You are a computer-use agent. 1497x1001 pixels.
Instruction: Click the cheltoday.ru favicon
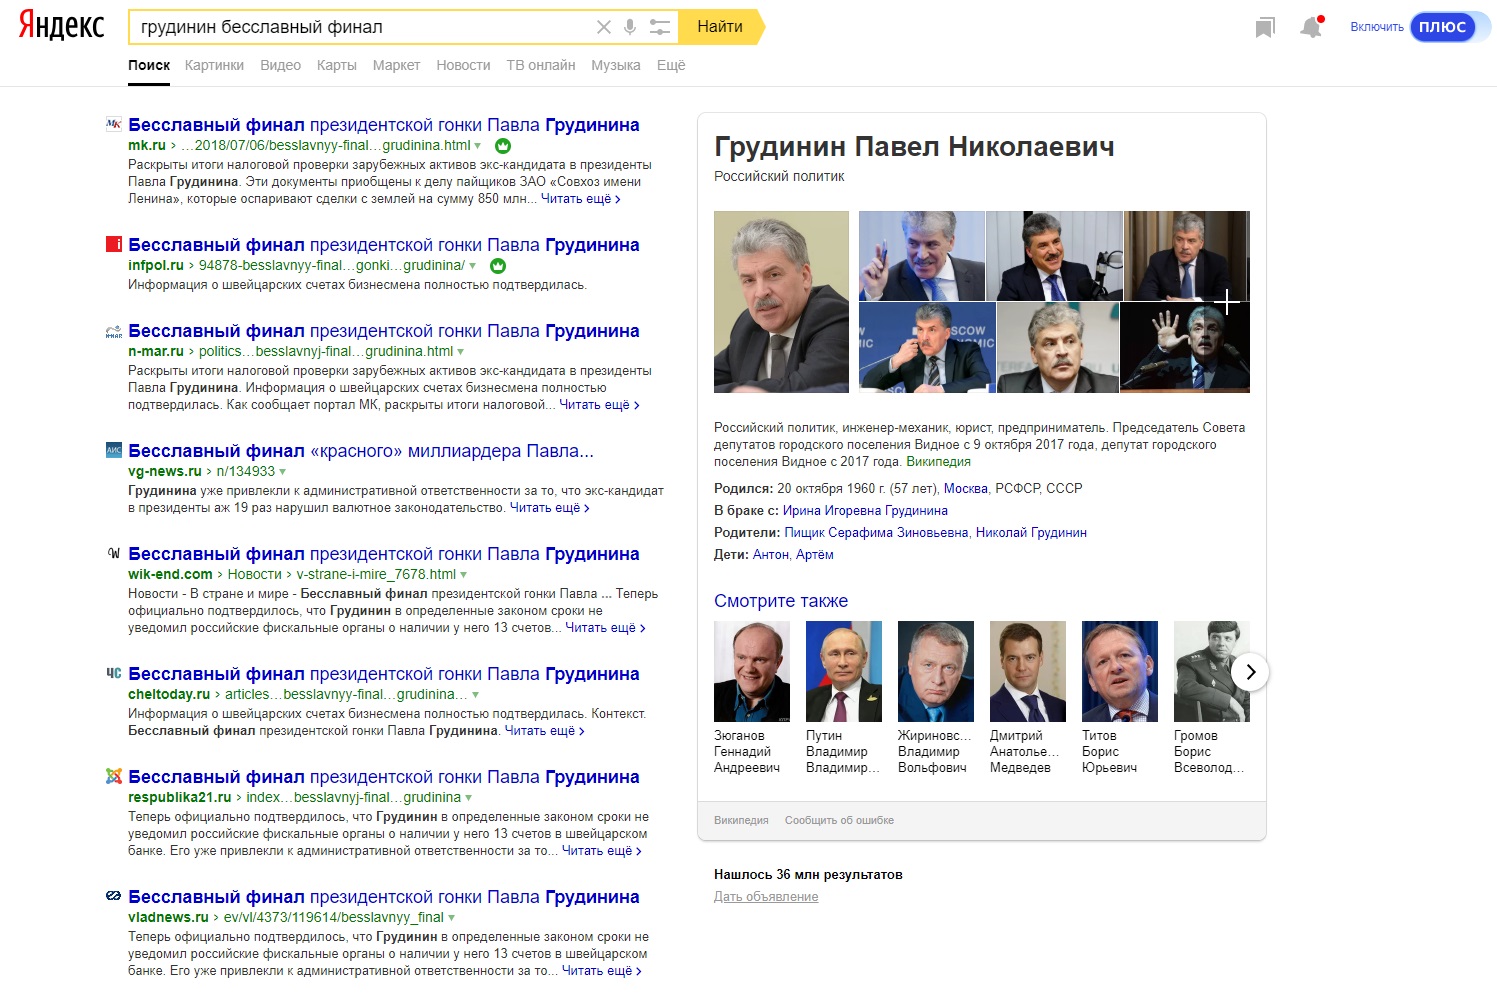(113, 673)
